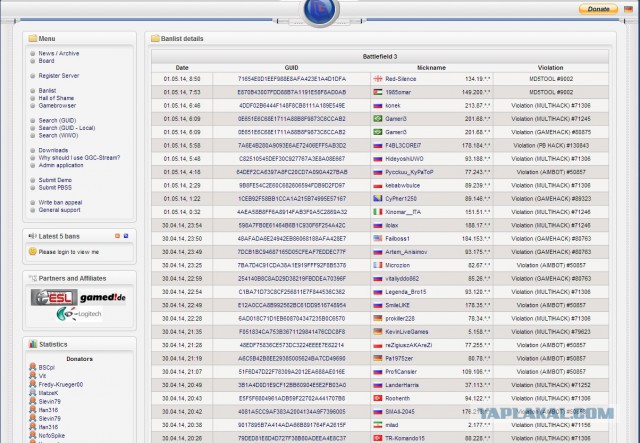Click donator name NofoSpike
Viewport: 640px width, 443px height.
point(52,436)
